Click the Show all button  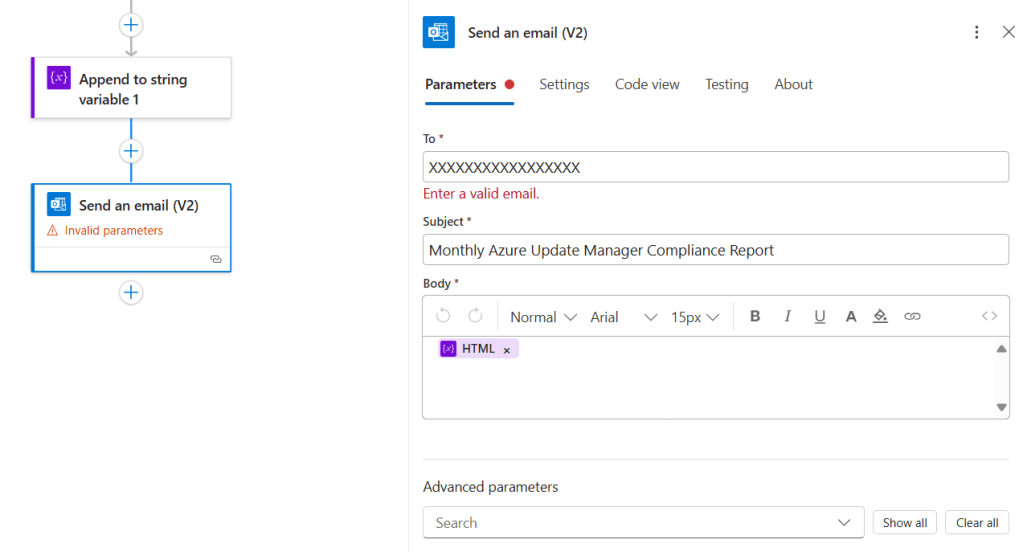(905, 522)
